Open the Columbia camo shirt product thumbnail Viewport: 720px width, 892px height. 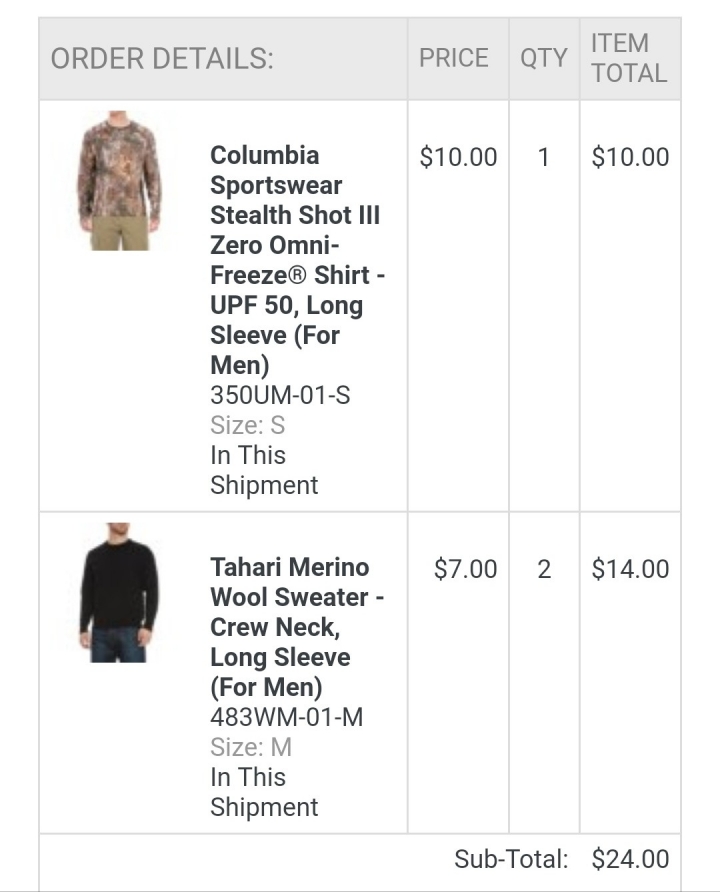119,181
